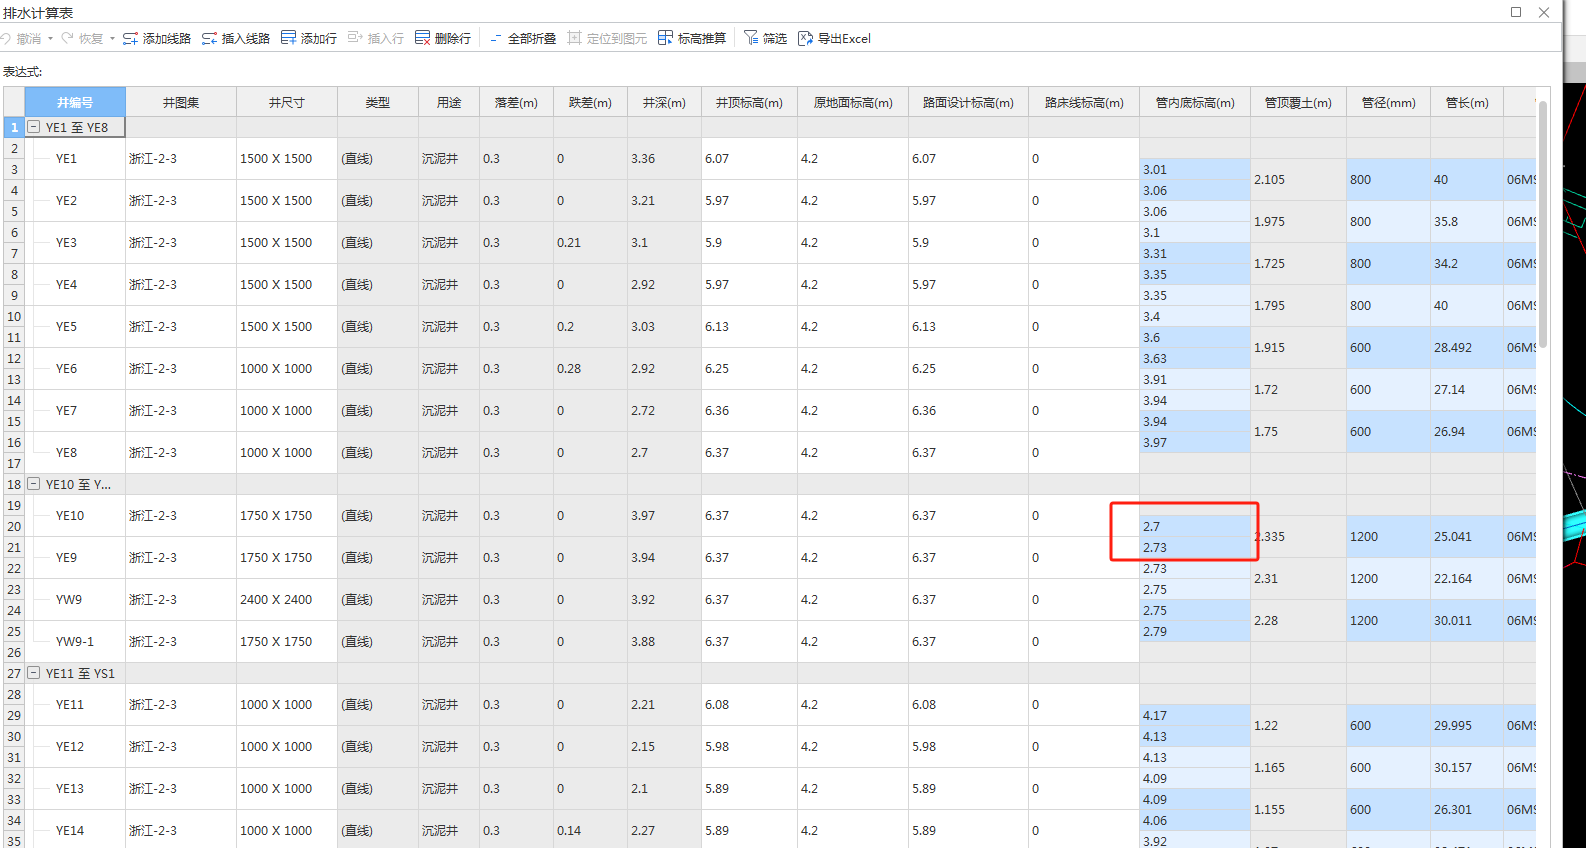Viewport: 1586px width, 848px height.
Task: Click the 添加行 add row button
Action: [x=309, y=38]
